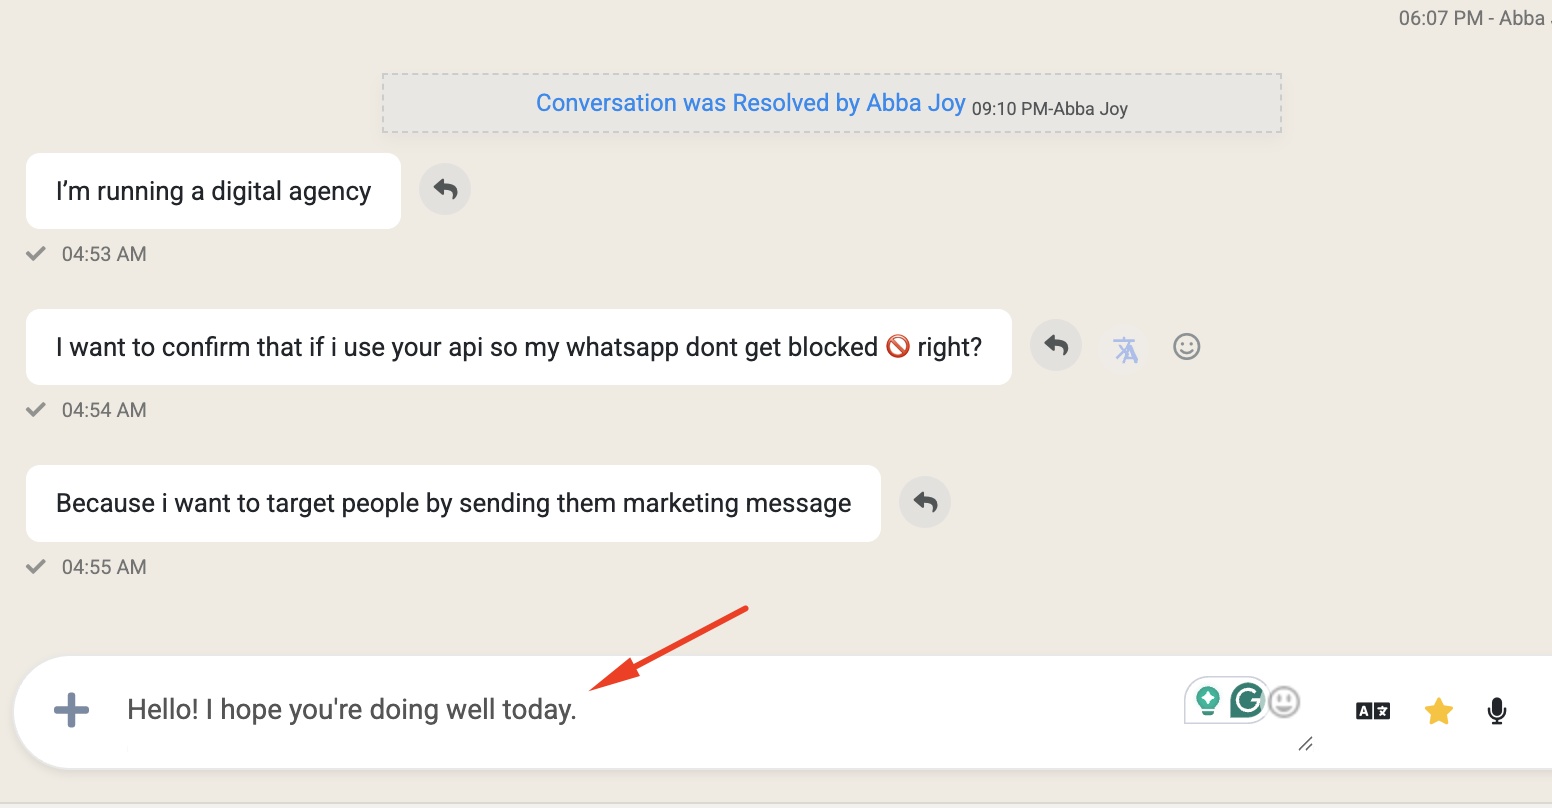Click the 04:54 AM timestamp

click(x=104, y=410)
